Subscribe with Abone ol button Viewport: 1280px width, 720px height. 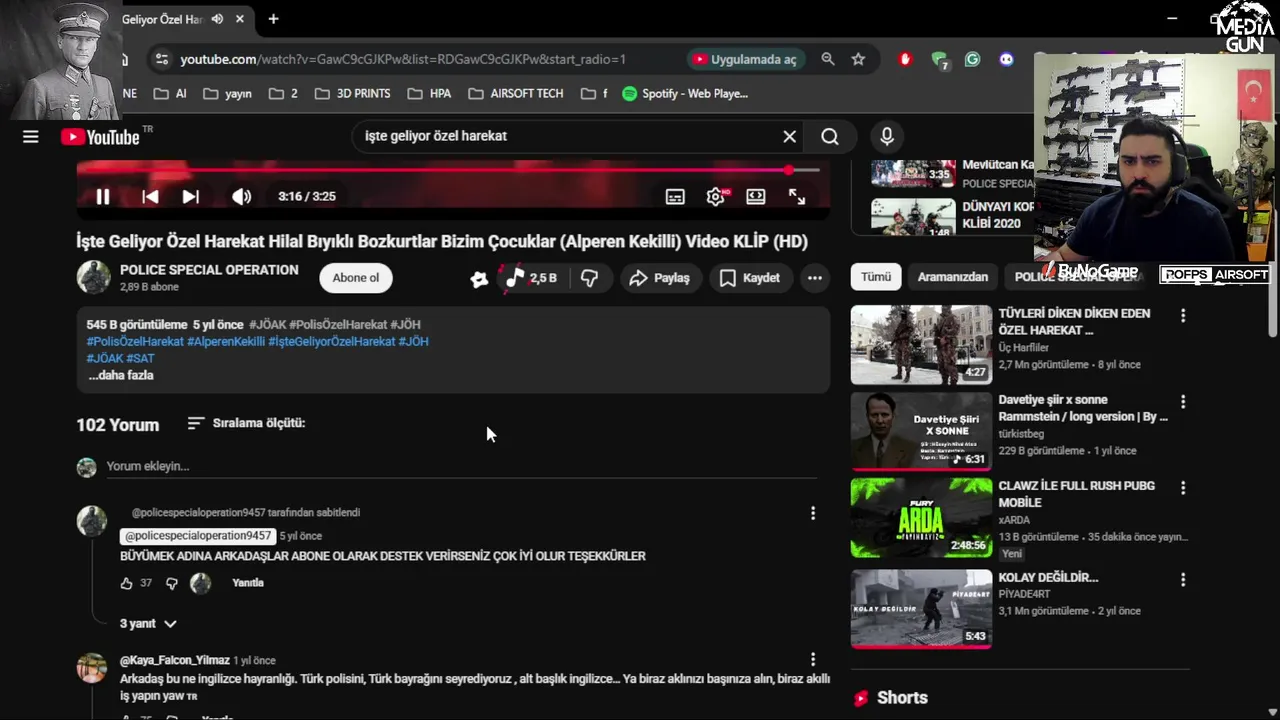tap(356, 278)
